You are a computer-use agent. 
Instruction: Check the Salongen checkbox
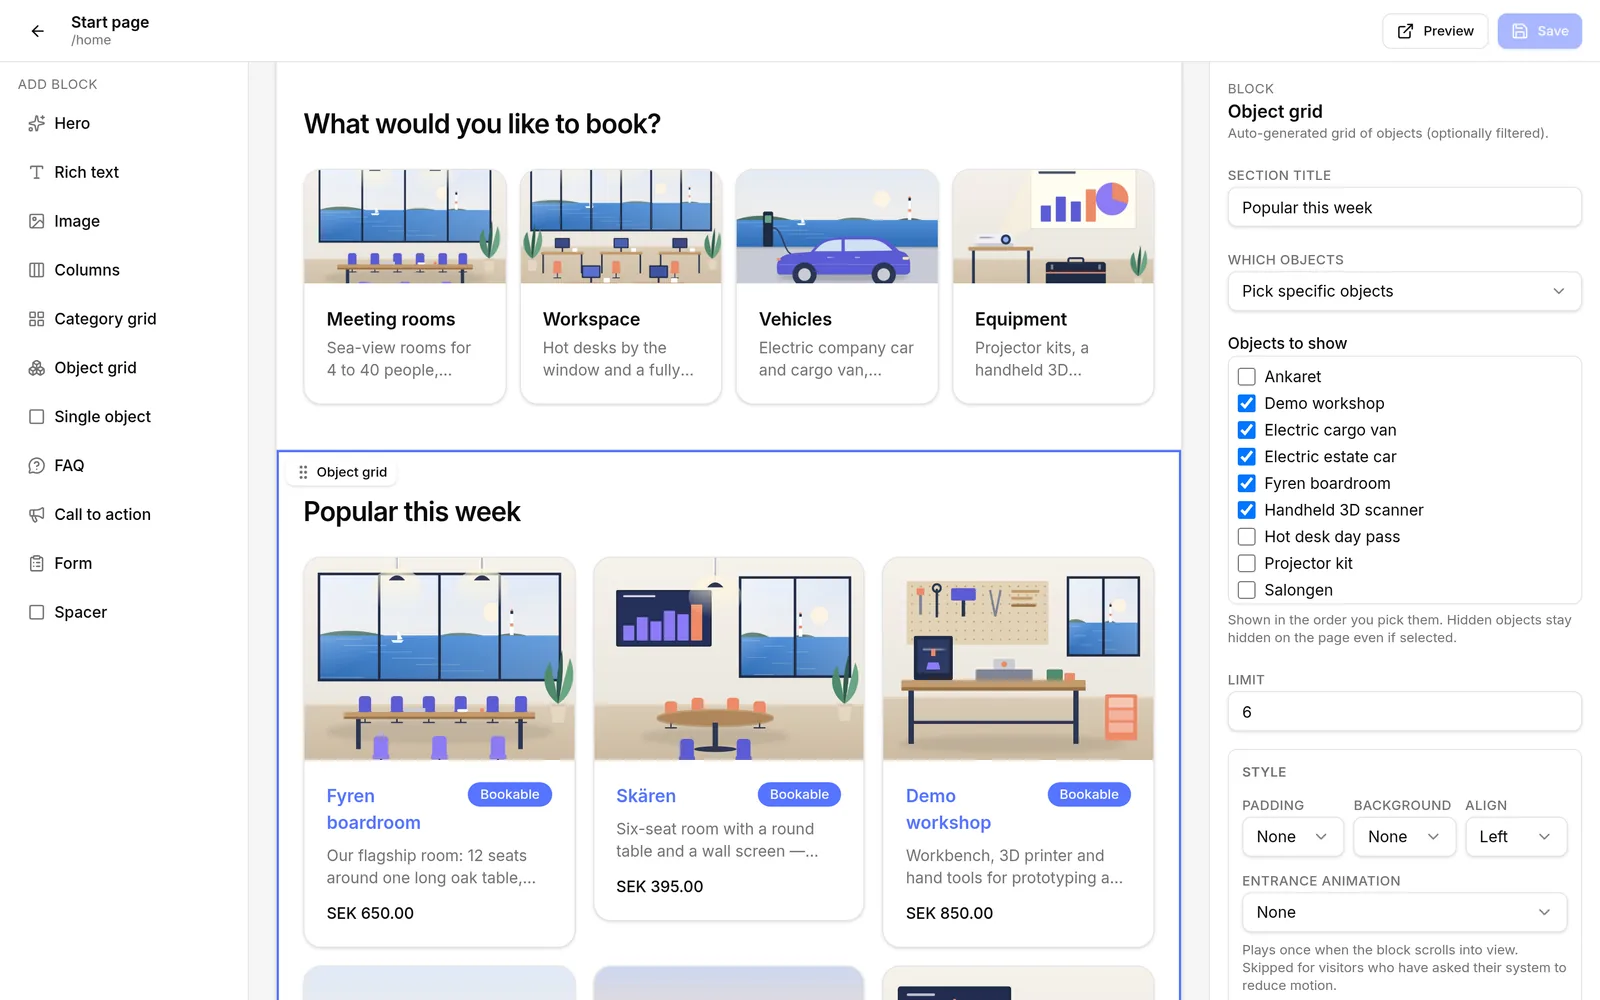tap(1247, 590)
